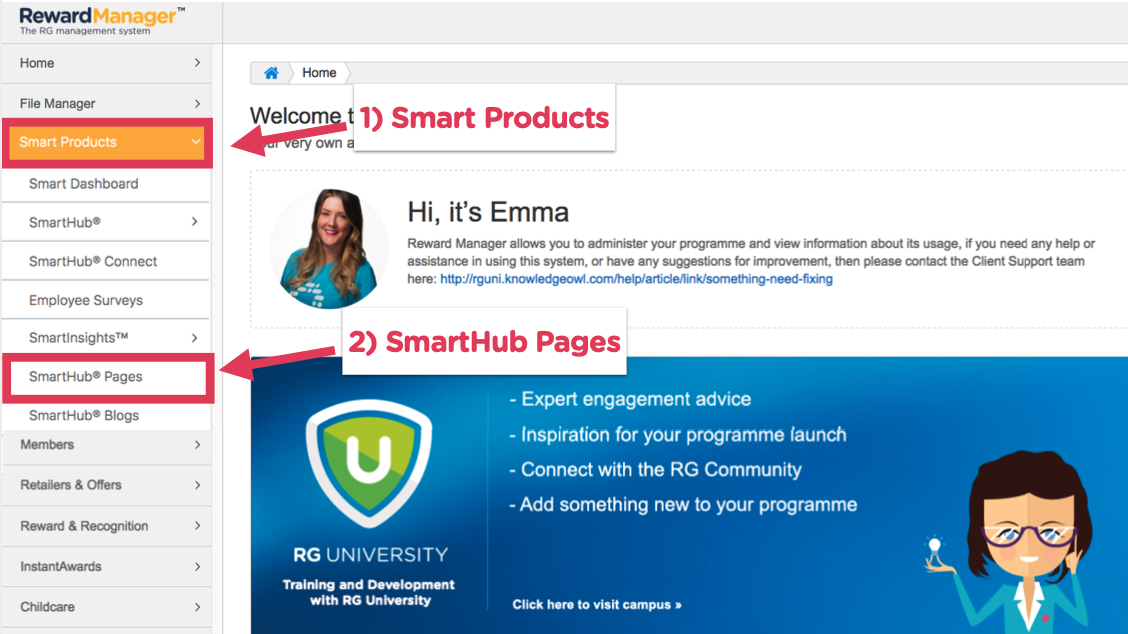The image size is (1128, 634).
Task: Expand the File Manager chevron
Action: point(197,104)
